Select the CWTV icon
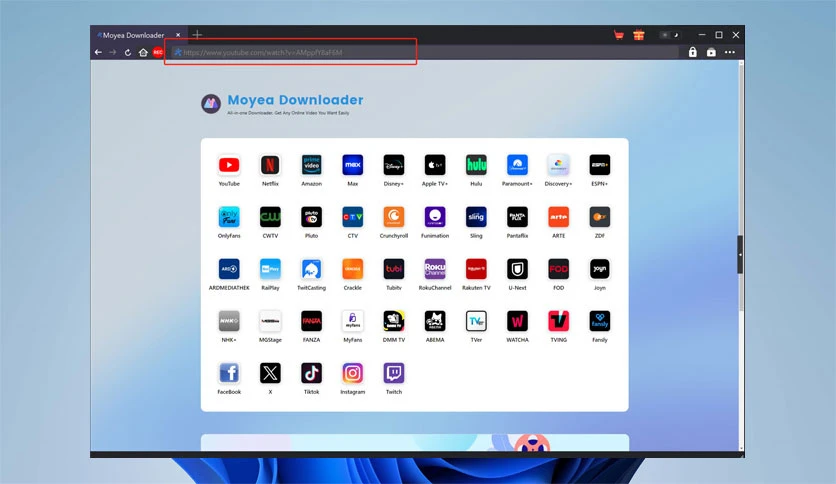This screenshot has width=836, height=484. pyautogui.click(x=270, y=217)
